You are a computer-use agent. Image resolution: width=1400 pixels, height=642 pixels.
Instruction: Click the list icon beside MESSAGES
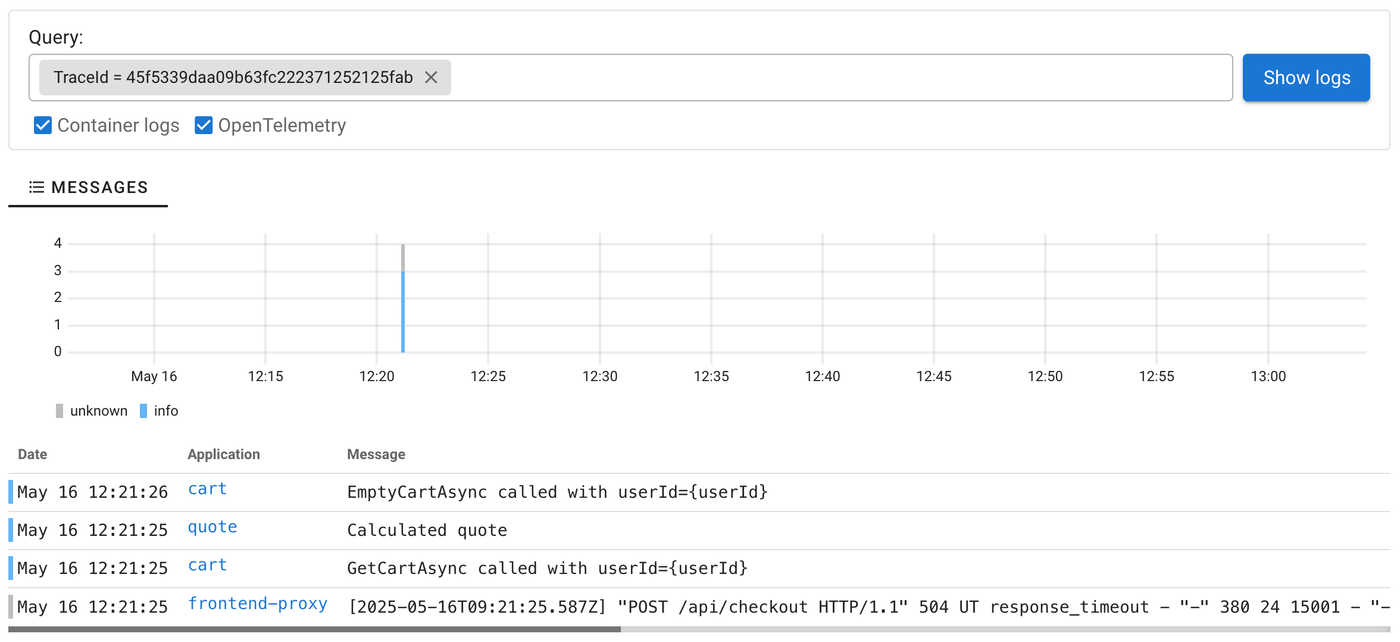click(36, 187)
